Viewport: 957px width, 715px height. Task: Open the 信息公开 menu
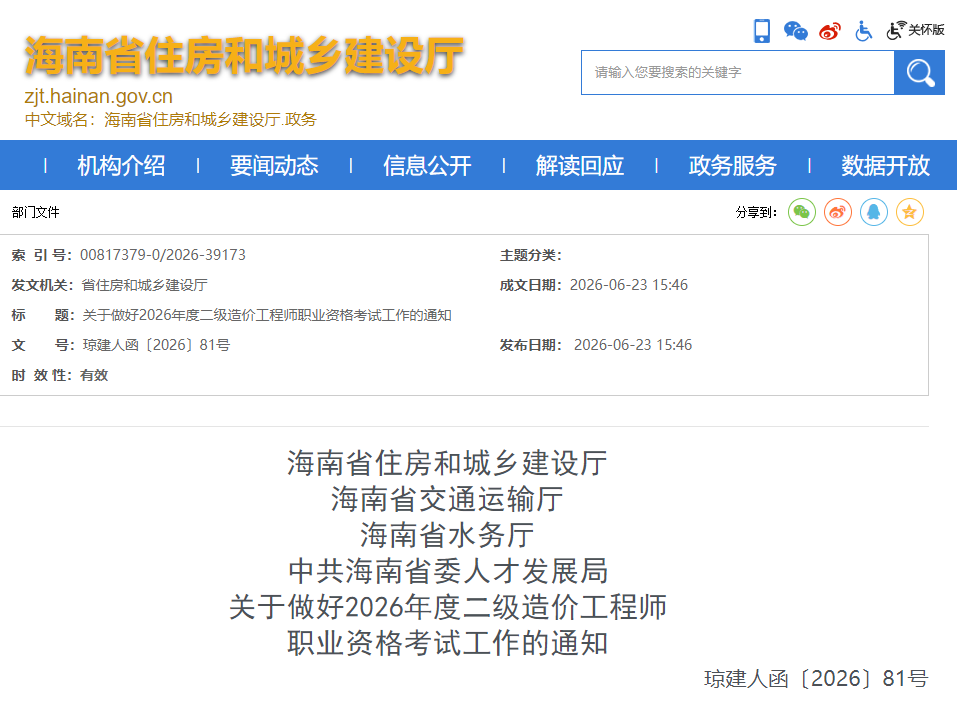point(427,165)
